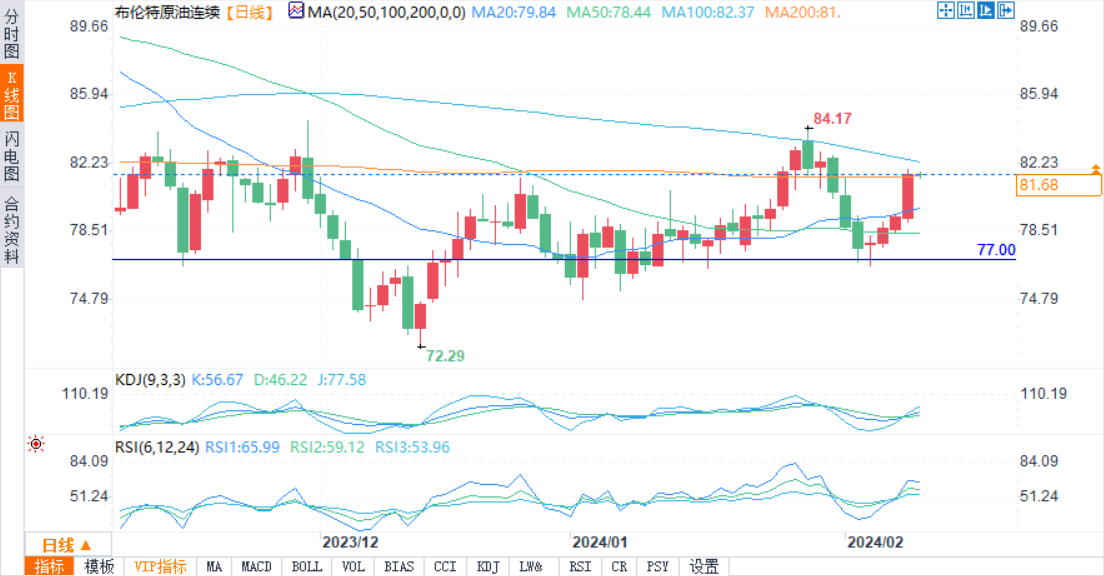Open the VIP指标 tab

pyautogui.click(x=160, y=567)
